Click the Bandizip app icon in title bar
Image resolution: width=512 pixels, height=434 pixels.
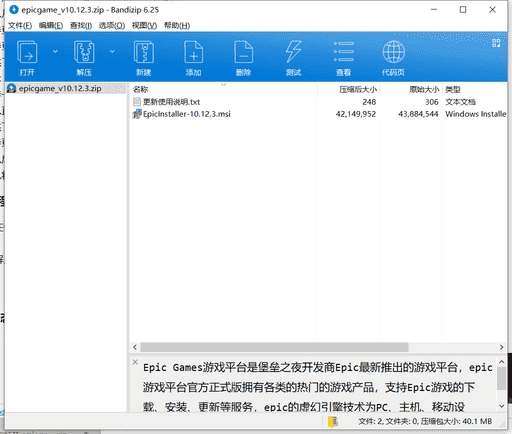point(14,10)
